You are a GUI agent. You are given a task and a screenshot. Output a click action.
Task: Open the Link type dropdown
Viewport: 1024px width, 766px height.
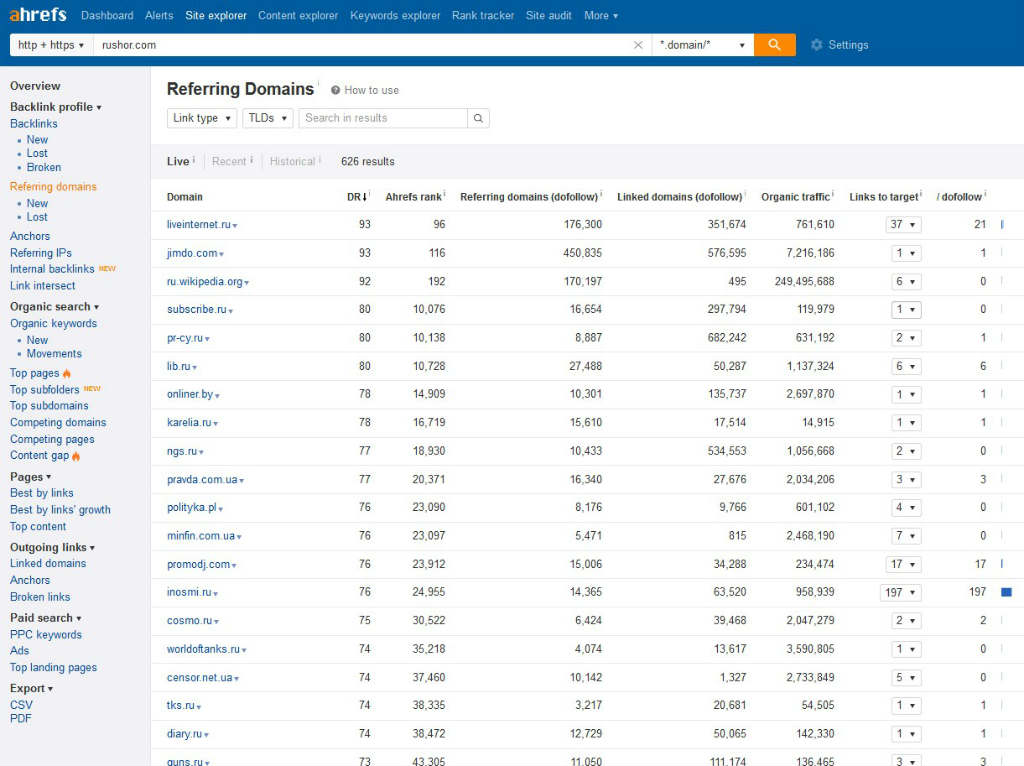click(x=202, y=118)
